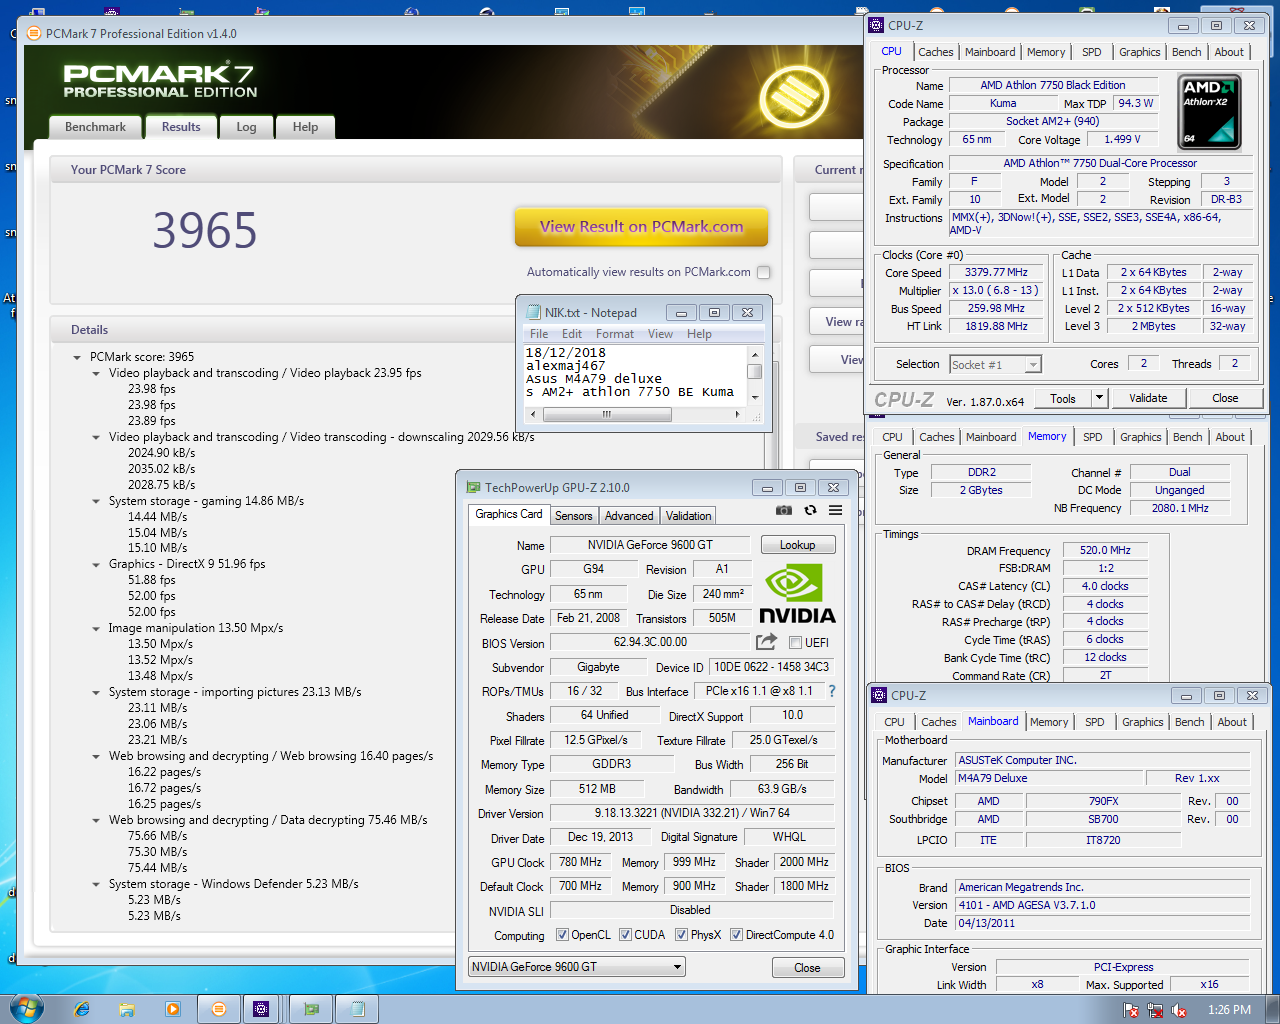Switch to GPU-Z graphics card taskbar icon
The width and height of the screenshot is (1280, 1024).
pyautogui.click(x=311, y=1009)
